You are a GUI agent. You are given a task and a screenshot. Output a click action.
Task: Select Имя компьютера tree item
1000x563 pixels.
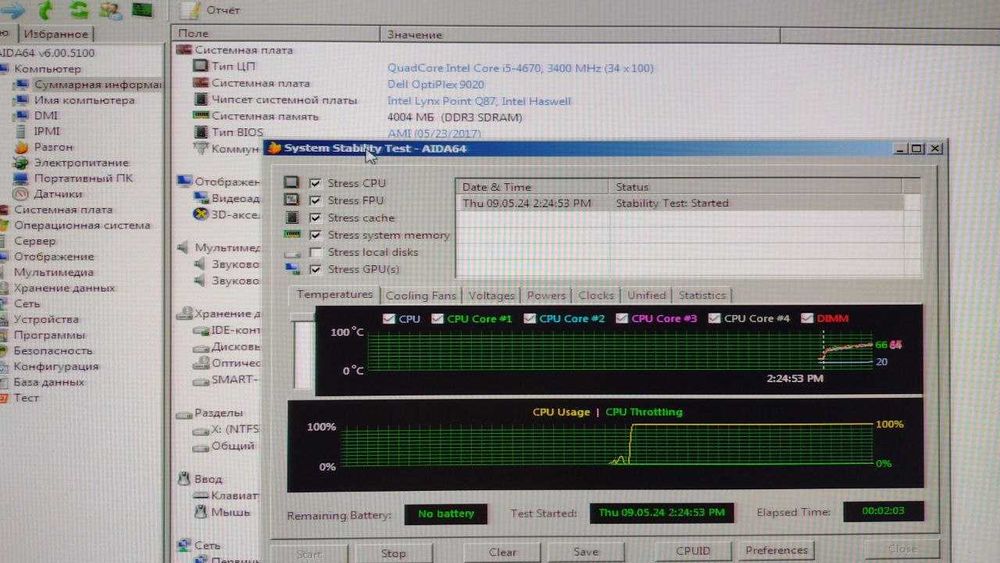click(84, 100)
